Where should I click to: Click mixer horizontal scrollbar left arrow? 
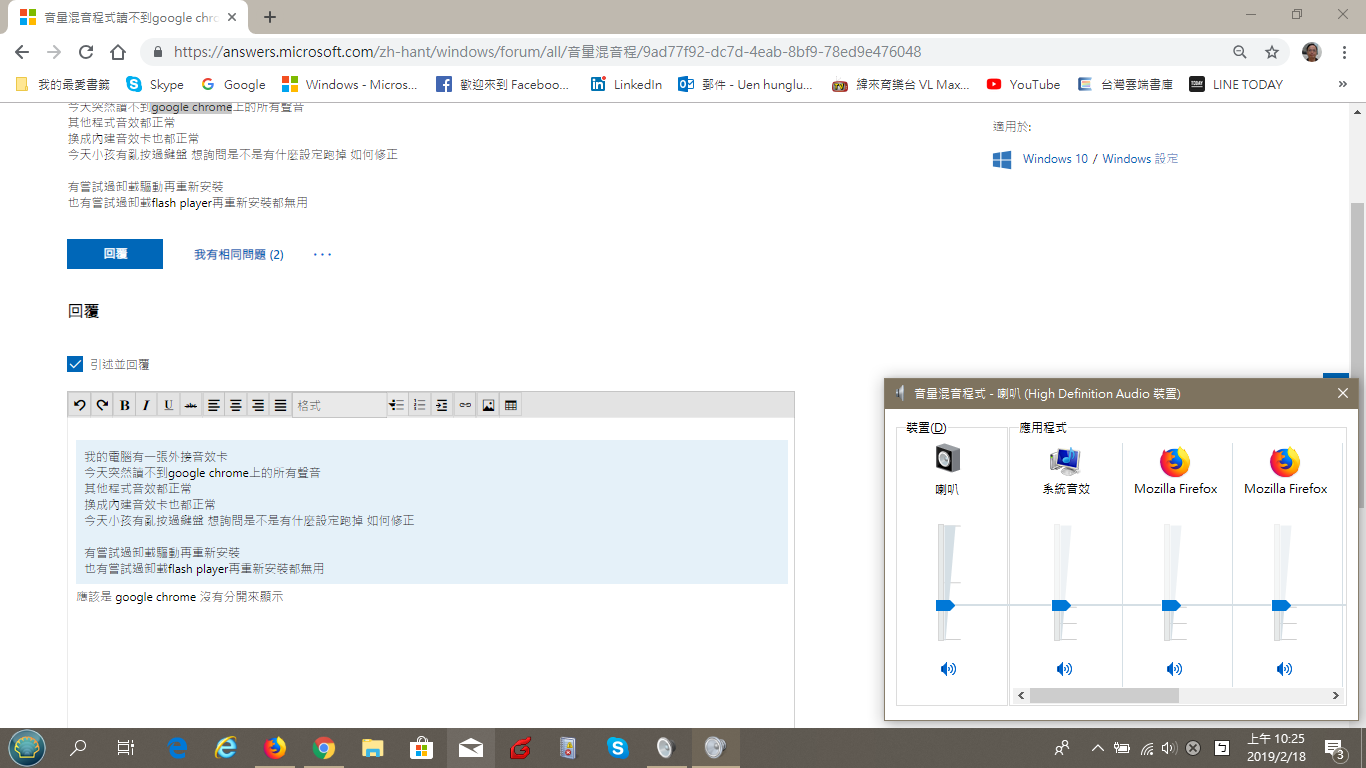1022,695
